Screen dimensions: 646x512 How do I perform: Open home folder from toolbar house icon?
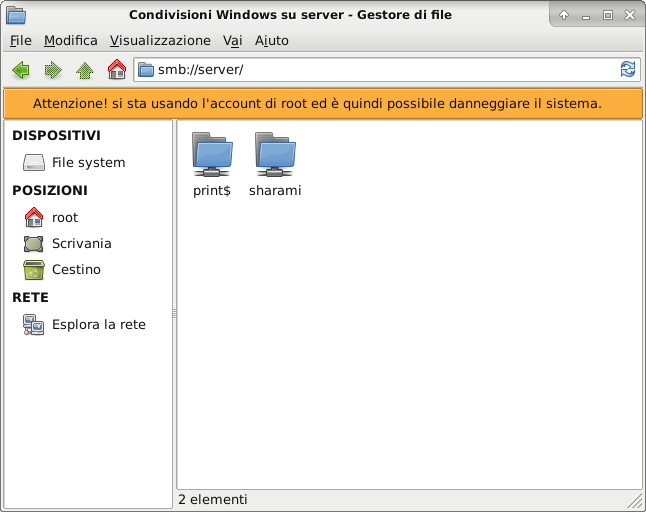[x=117, y=69]
